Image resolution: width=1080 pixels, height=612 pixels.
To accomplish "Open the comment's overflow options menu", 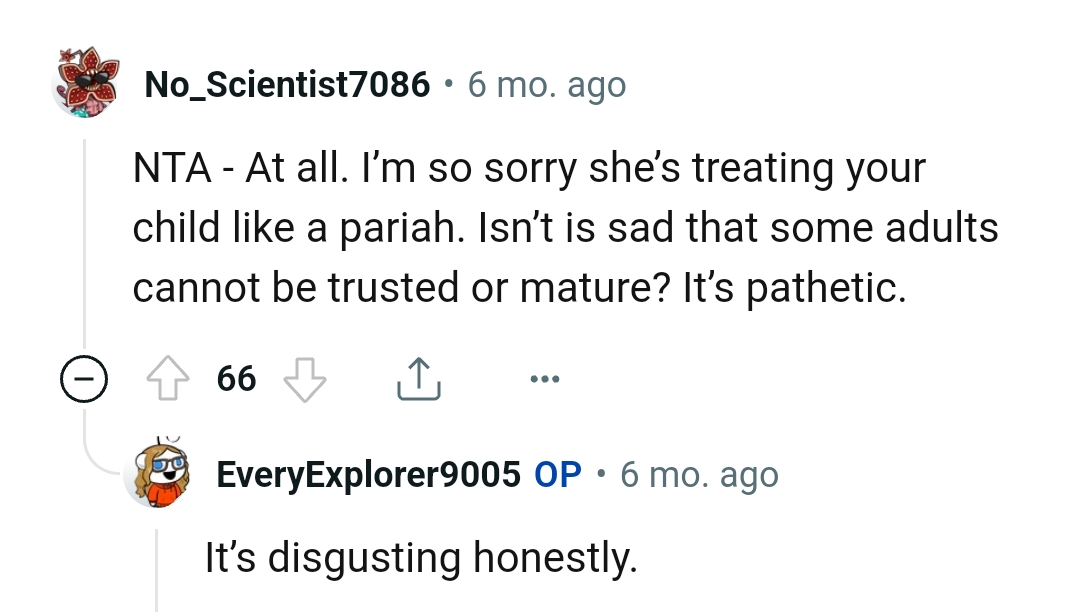I will [x=545, y=378].
